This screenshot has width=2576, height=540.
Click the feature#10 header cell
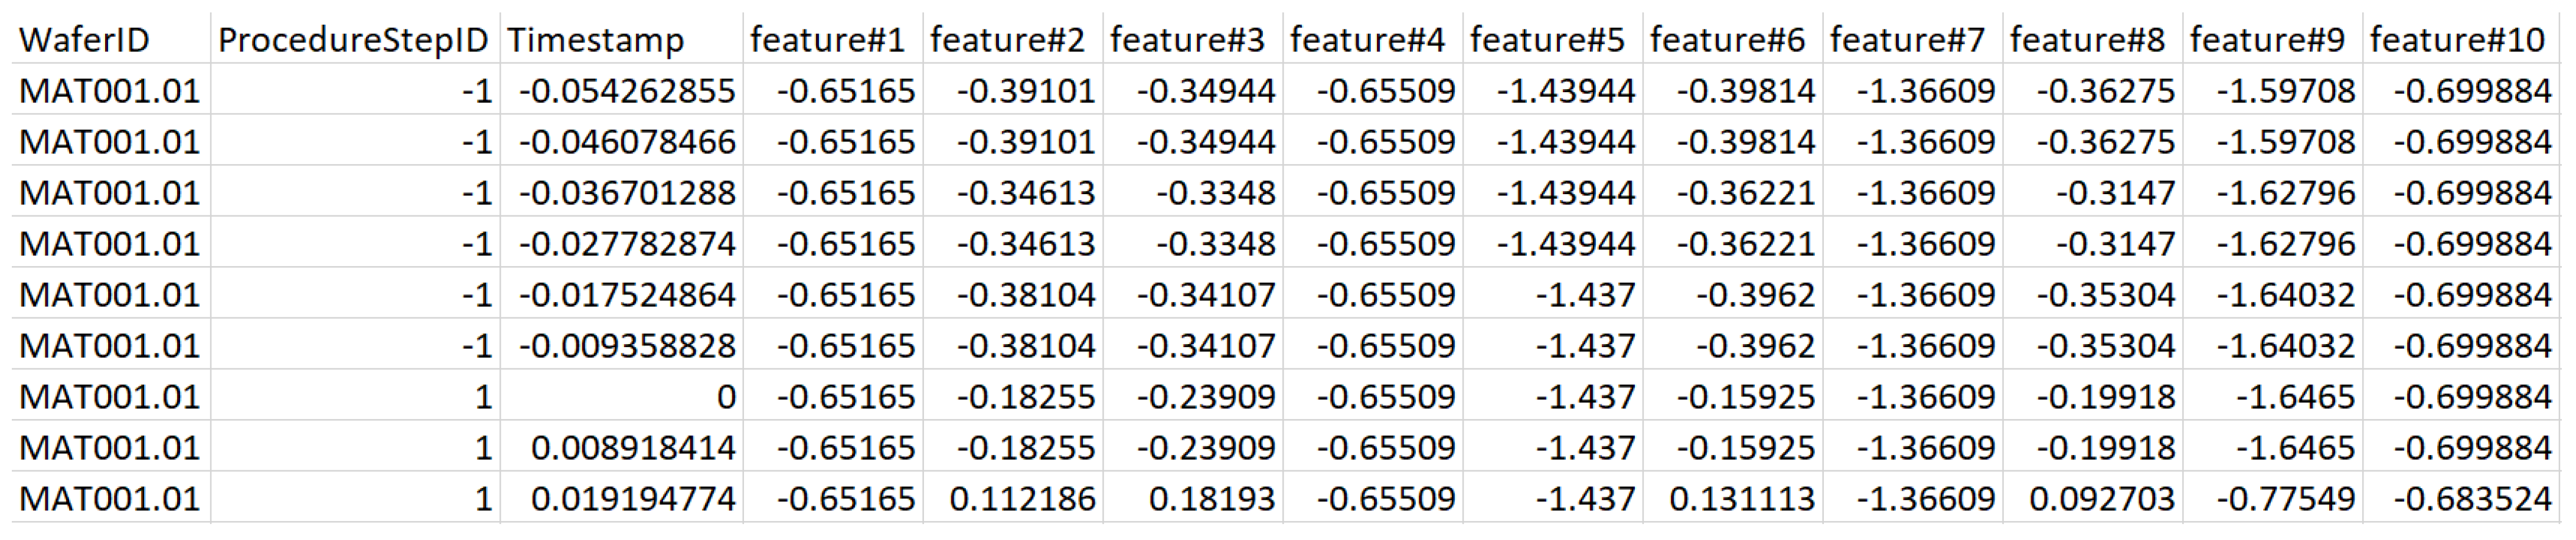point(2461,40)
